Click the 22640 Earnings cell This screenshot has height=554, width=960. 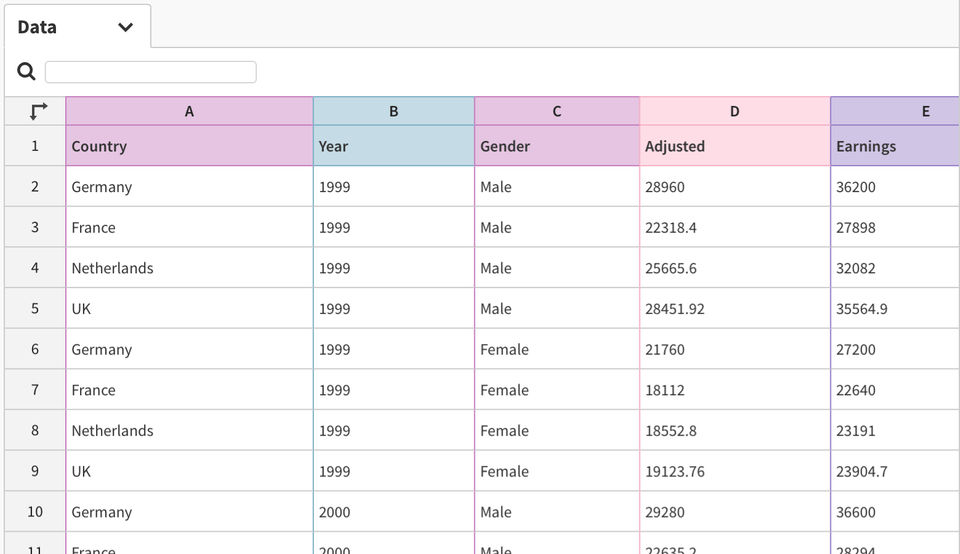pos(895,389)
